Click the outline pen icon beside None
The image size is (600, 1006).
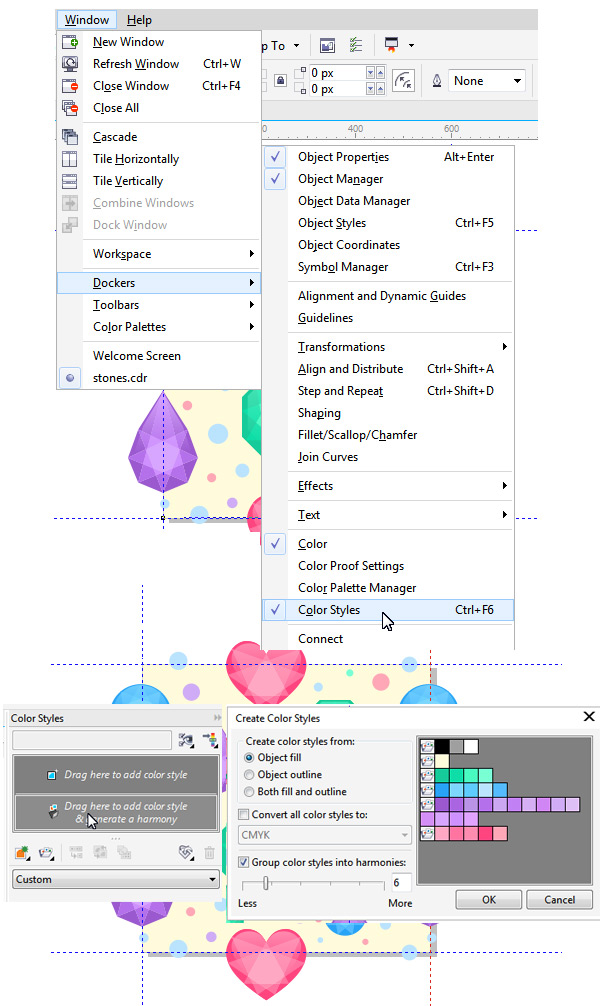pyautogui.click(x=437, y=81)
